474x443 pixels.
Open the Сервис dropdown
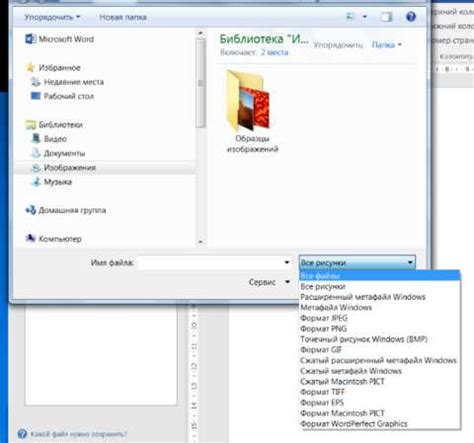(269, 282)
